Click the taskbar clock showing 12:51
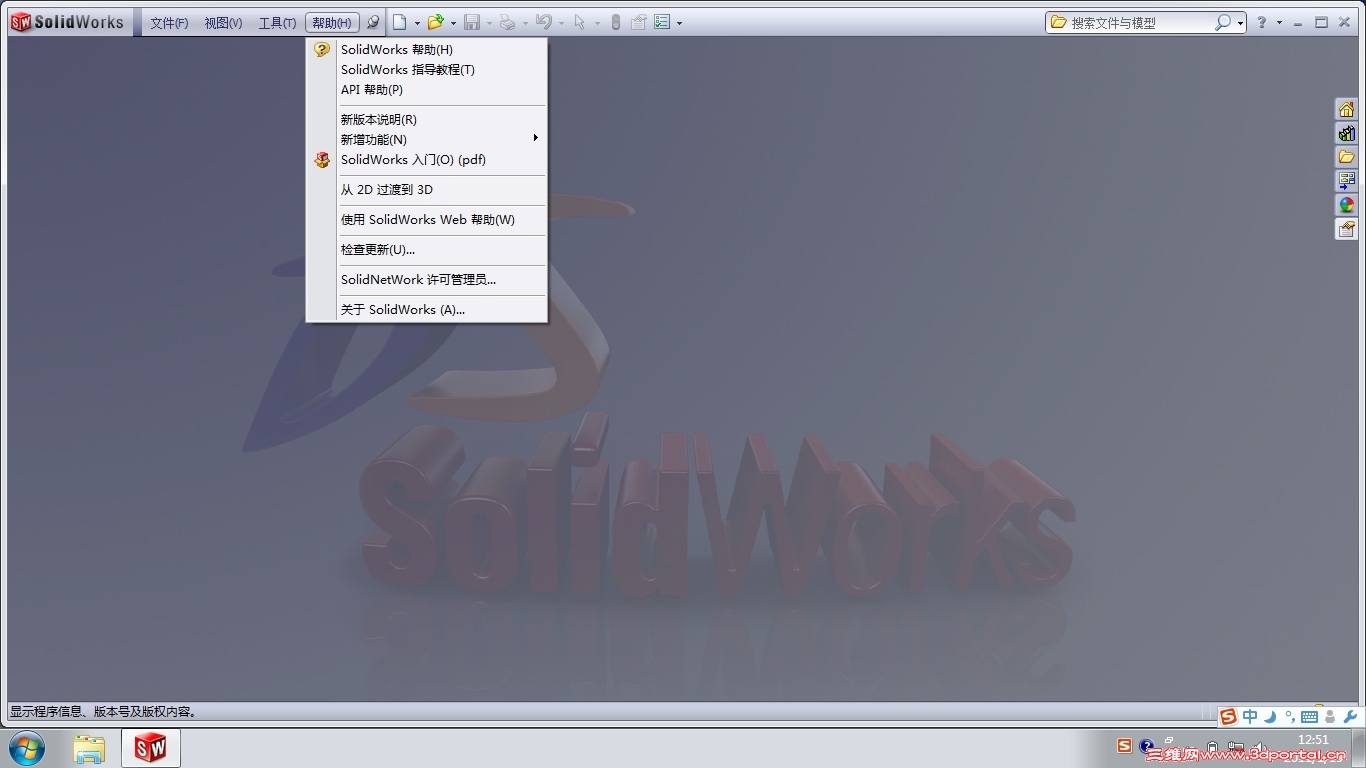This screenshot has width=1366, height=768. coord(1313,740)
